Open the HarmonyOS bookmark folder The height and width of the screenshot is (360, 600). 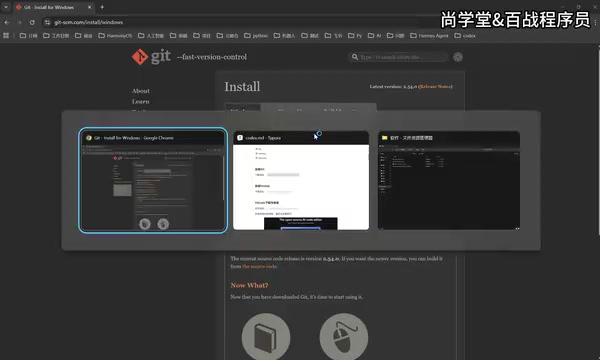coord(115,36)
